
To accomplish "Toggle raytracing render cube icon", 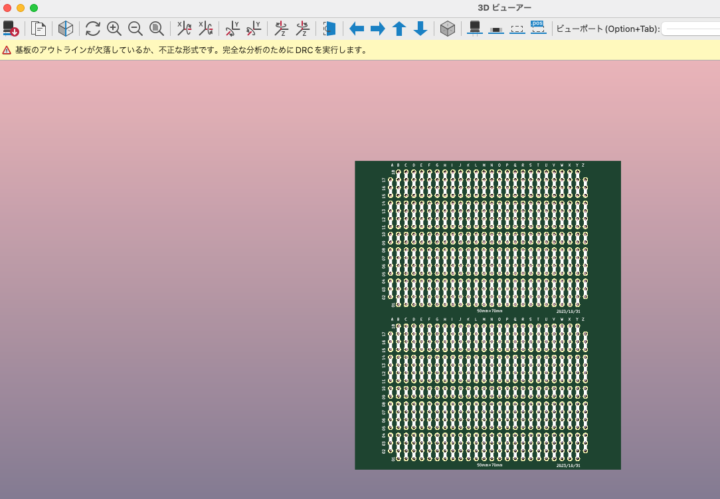I will (65, 29).
